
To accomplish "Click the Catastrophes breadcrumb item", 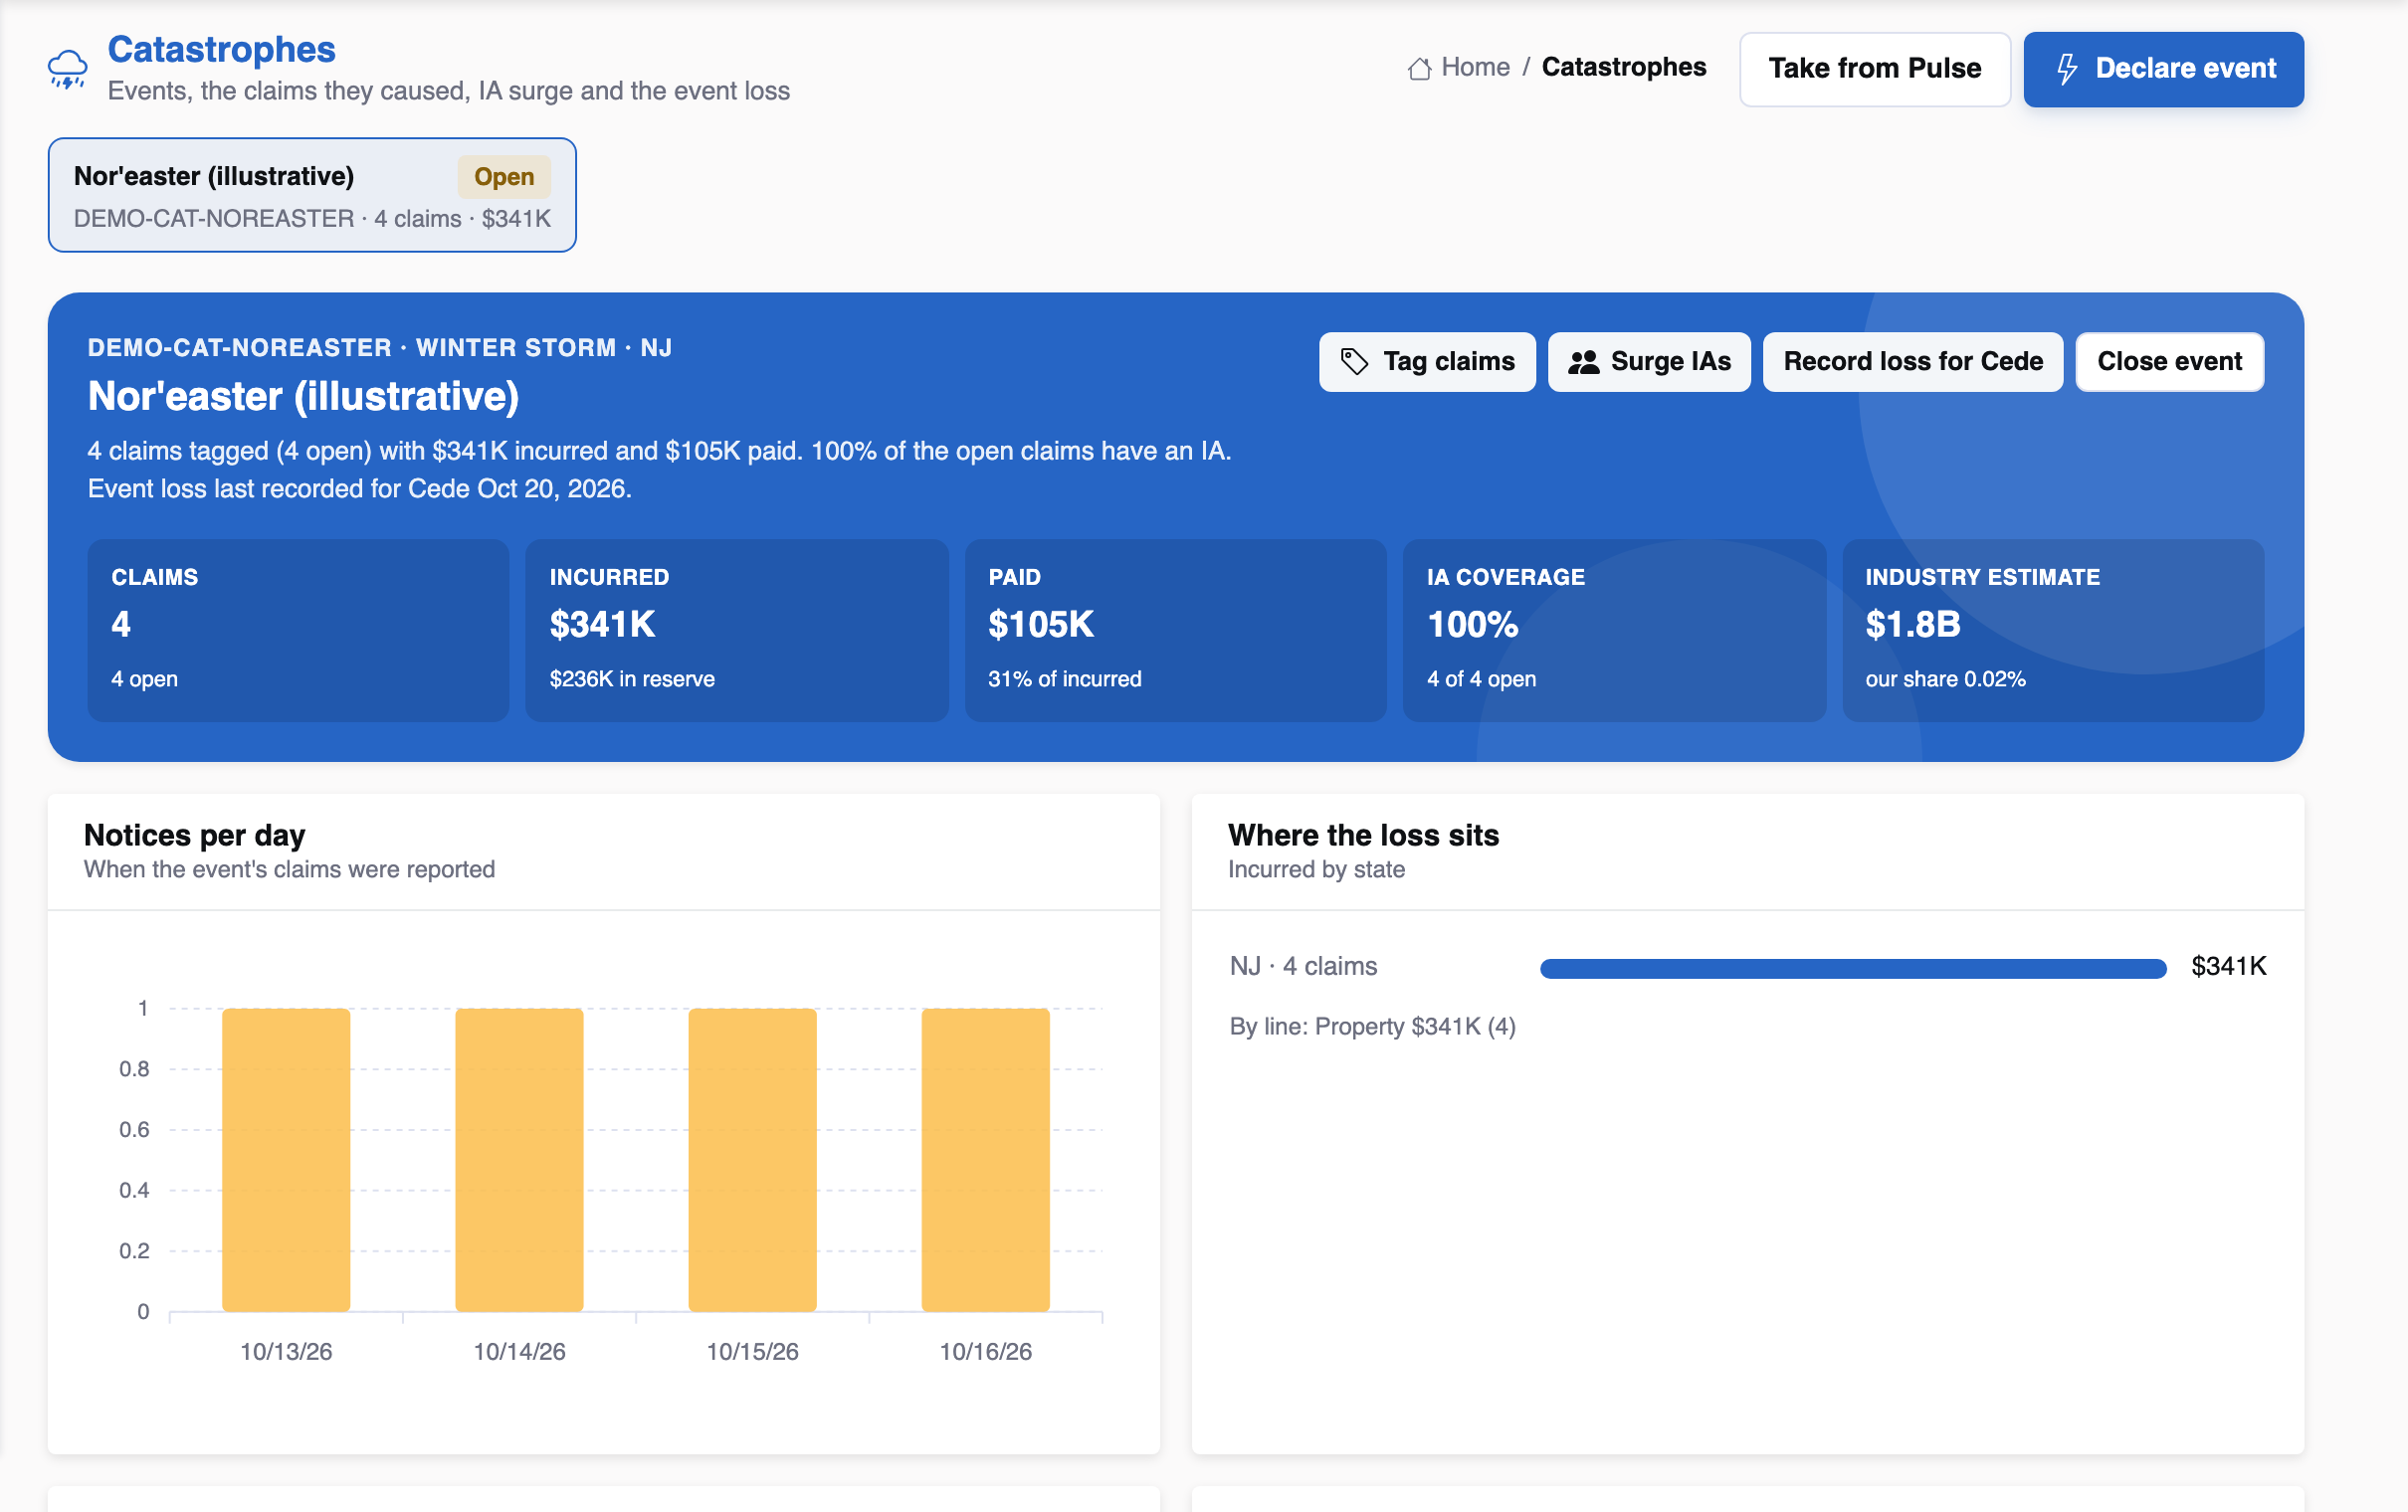I will pyautogui.click(x=1623, y=68).
